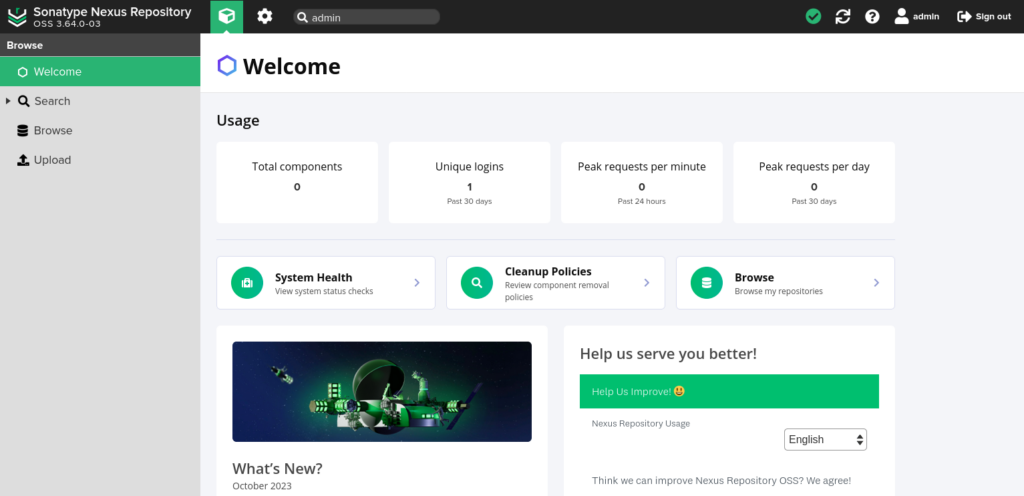Click the hexagon icon beside Welcome heading

click(x=227, y=66)
